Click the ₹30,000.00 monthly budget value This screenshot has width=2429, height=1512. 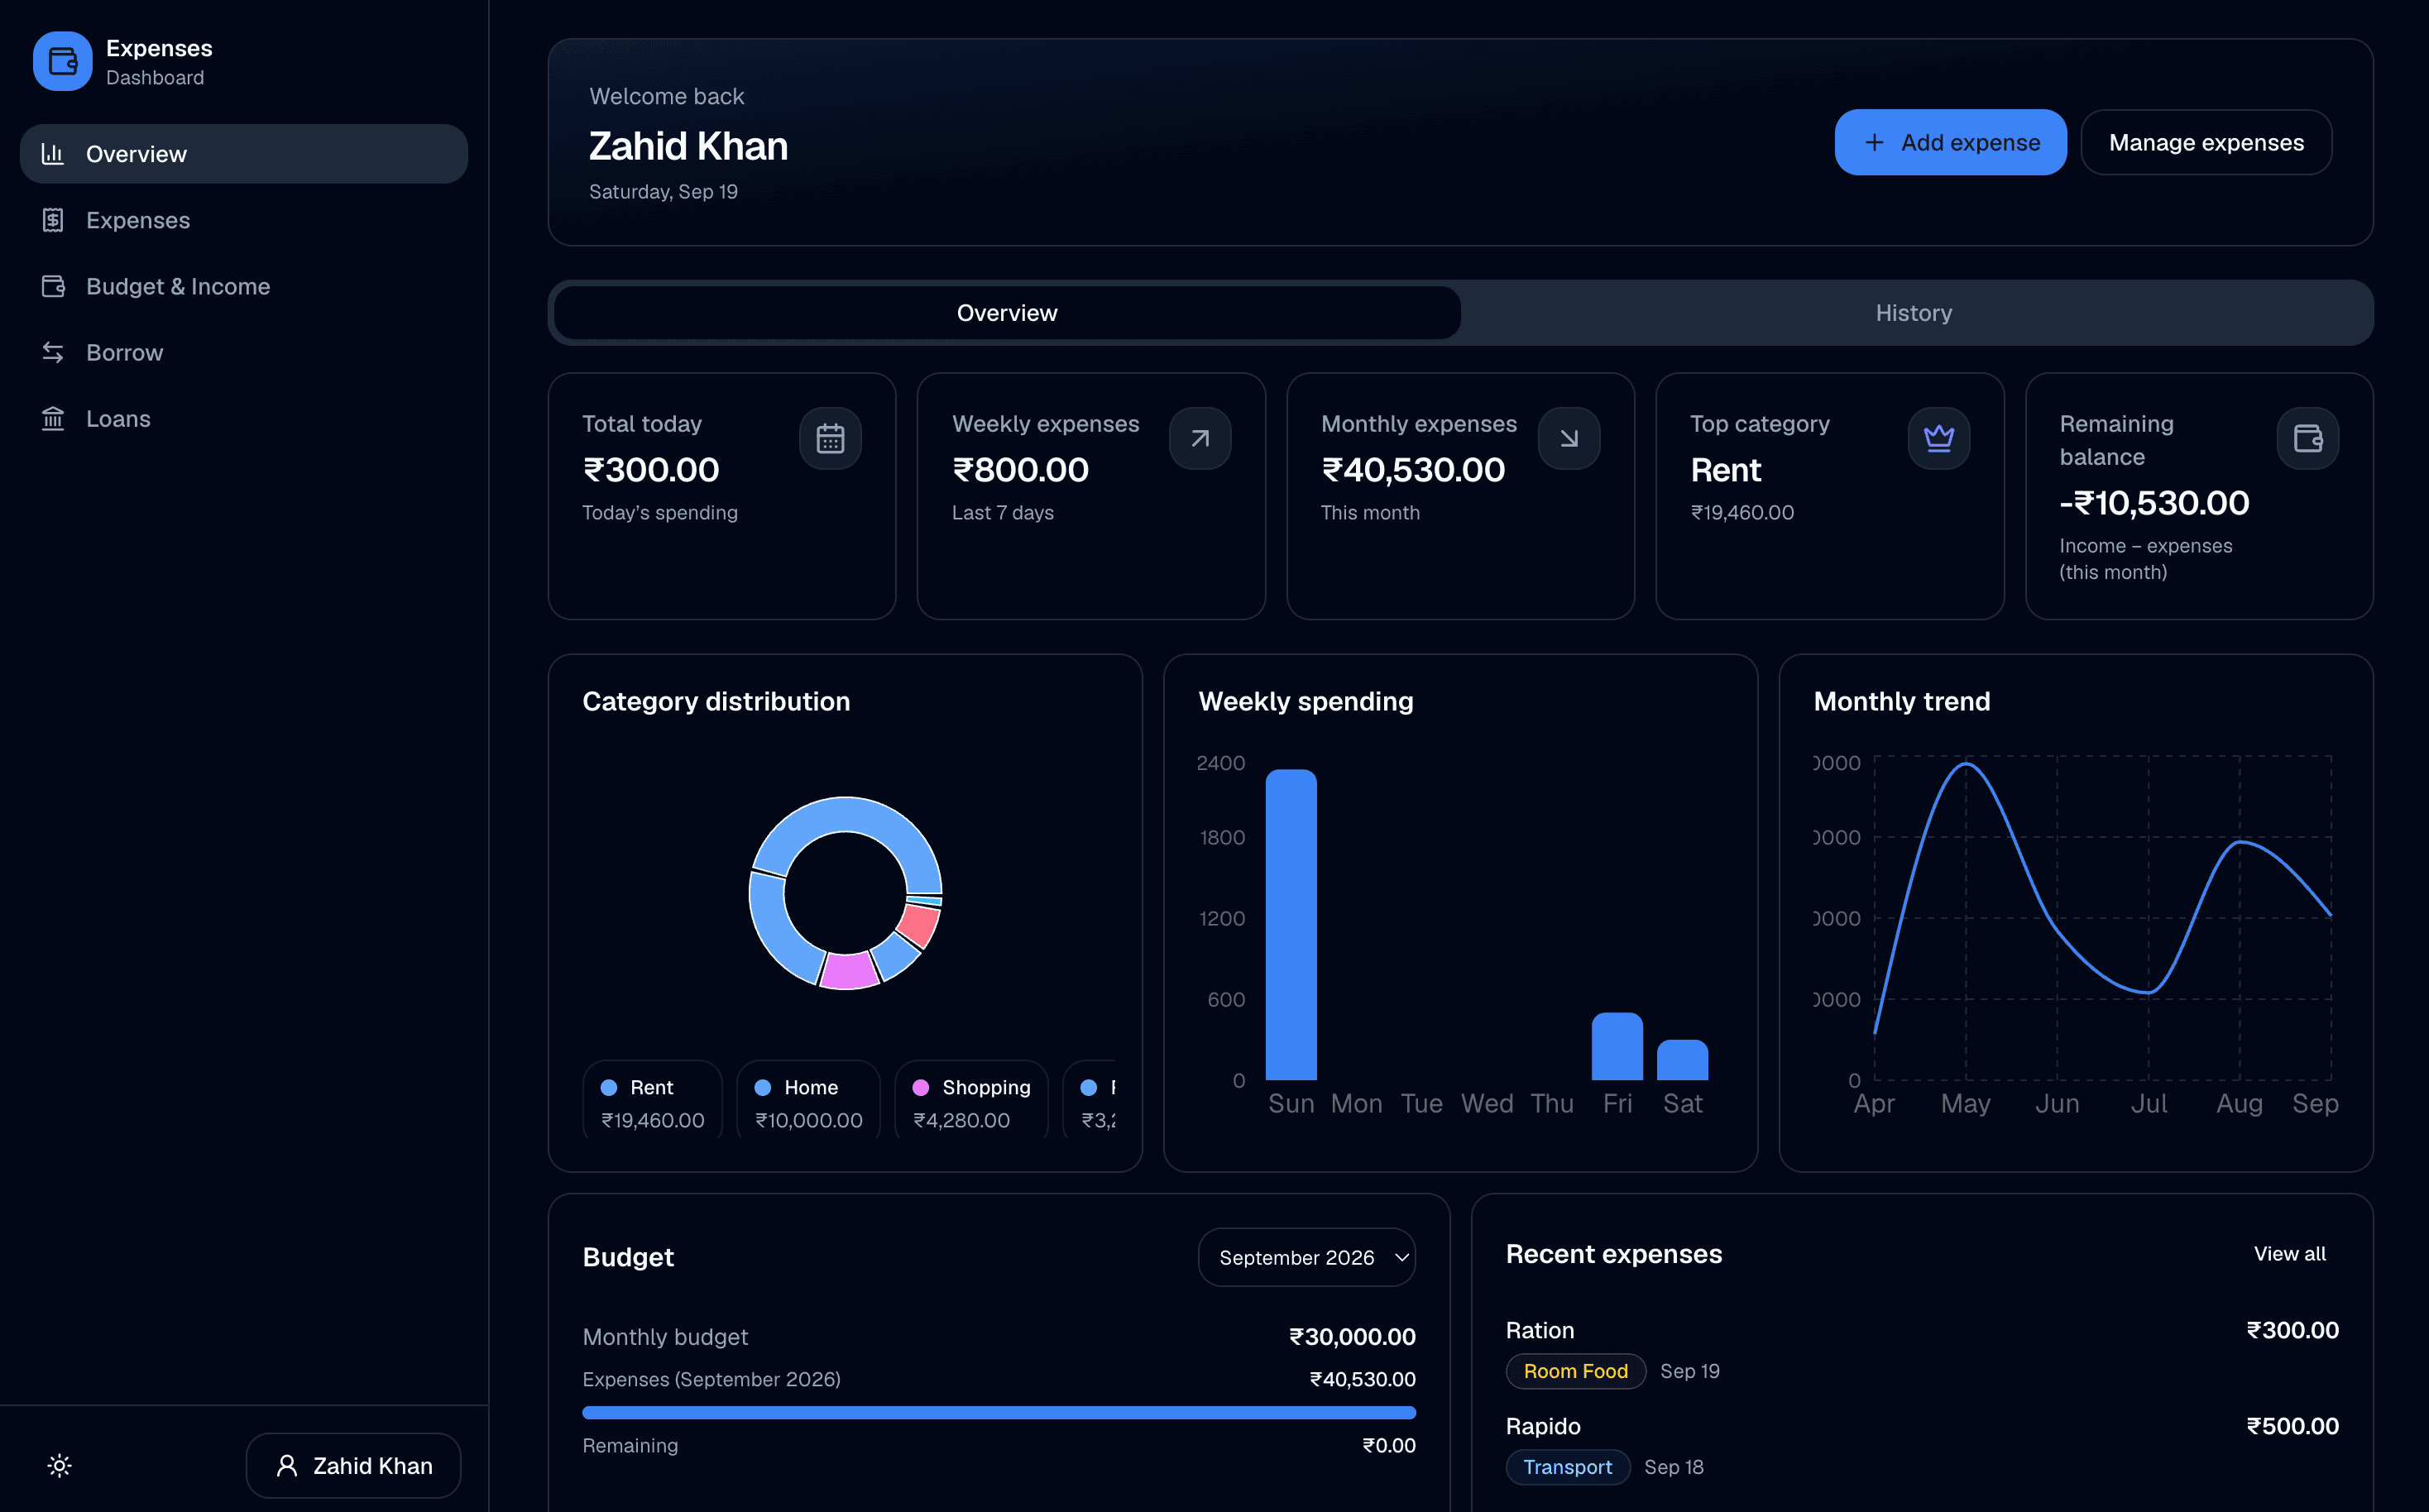click(x=1352, y=1337)
